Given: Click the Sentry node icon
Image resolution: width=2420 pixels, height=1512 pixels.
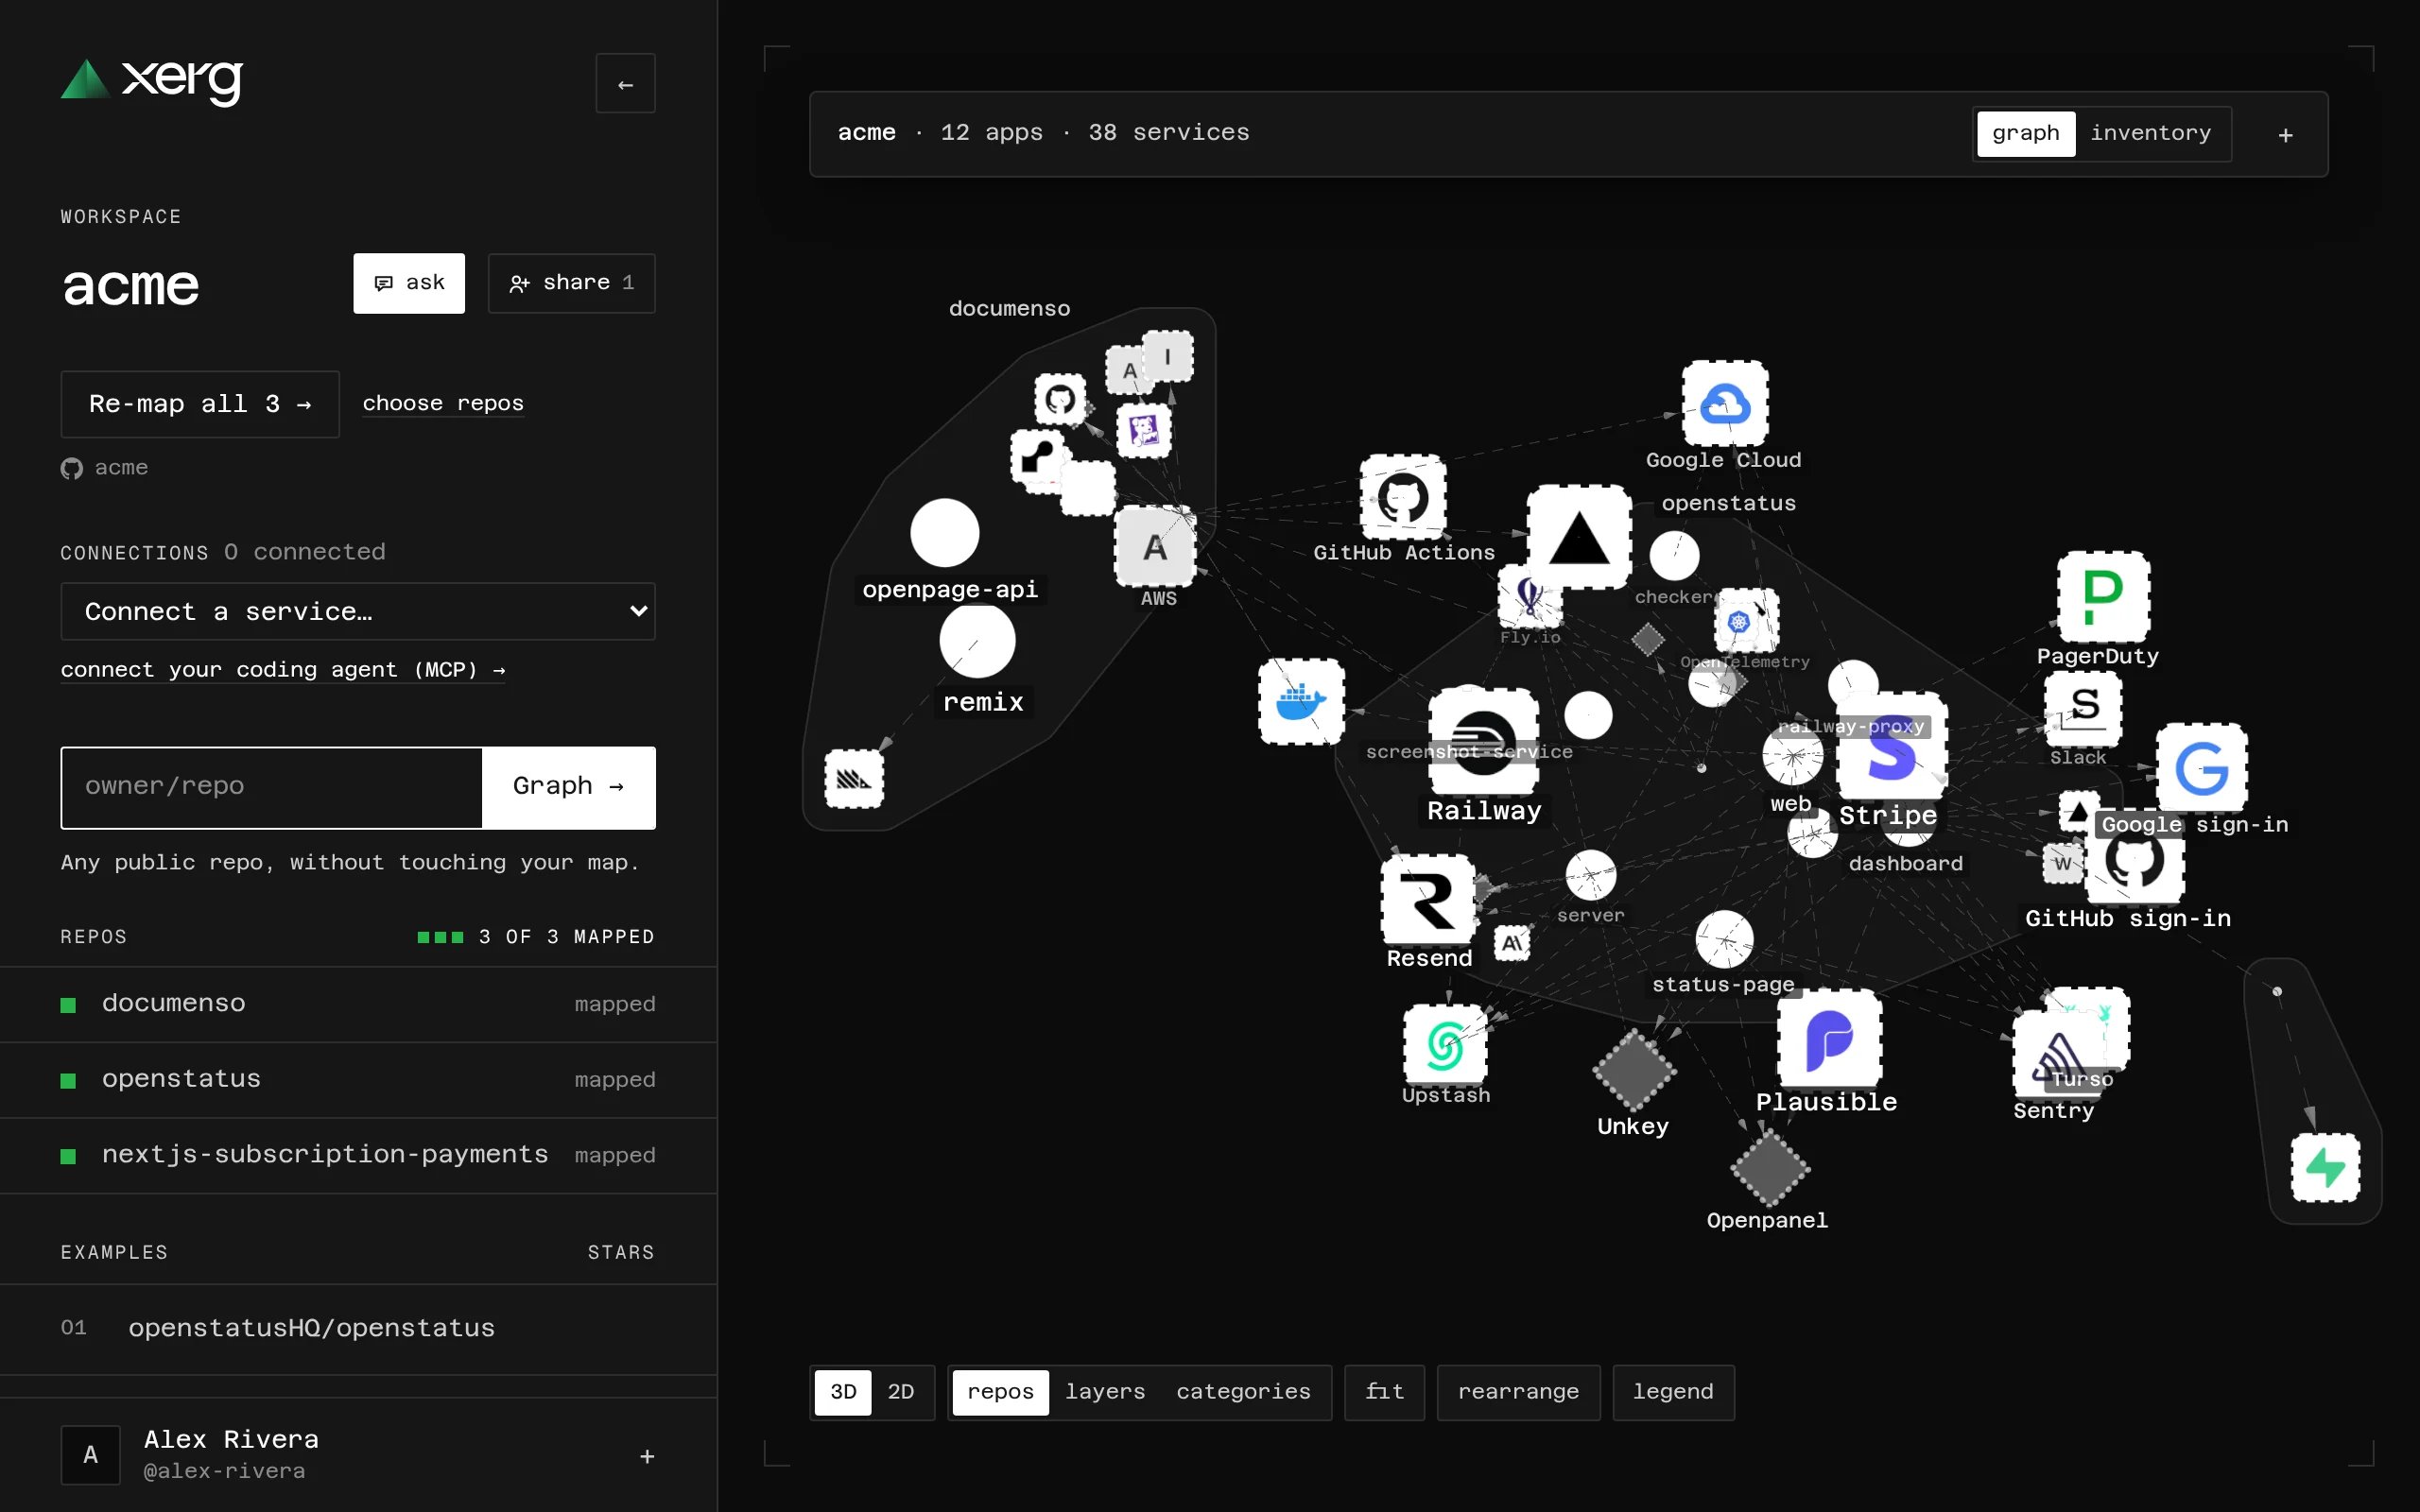Looking at the screenshot, I should [x=2056, y=1054].
